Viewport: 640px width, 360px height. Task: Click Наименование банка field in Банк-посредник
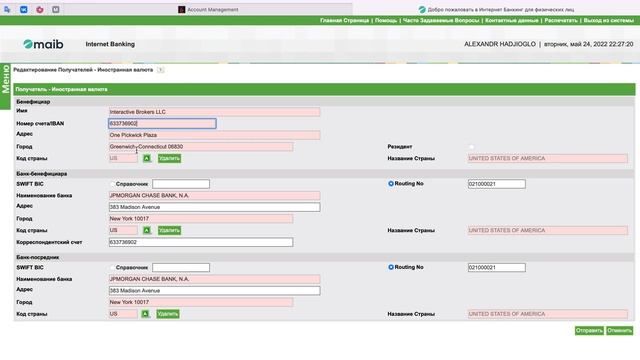tap(214, 279)
